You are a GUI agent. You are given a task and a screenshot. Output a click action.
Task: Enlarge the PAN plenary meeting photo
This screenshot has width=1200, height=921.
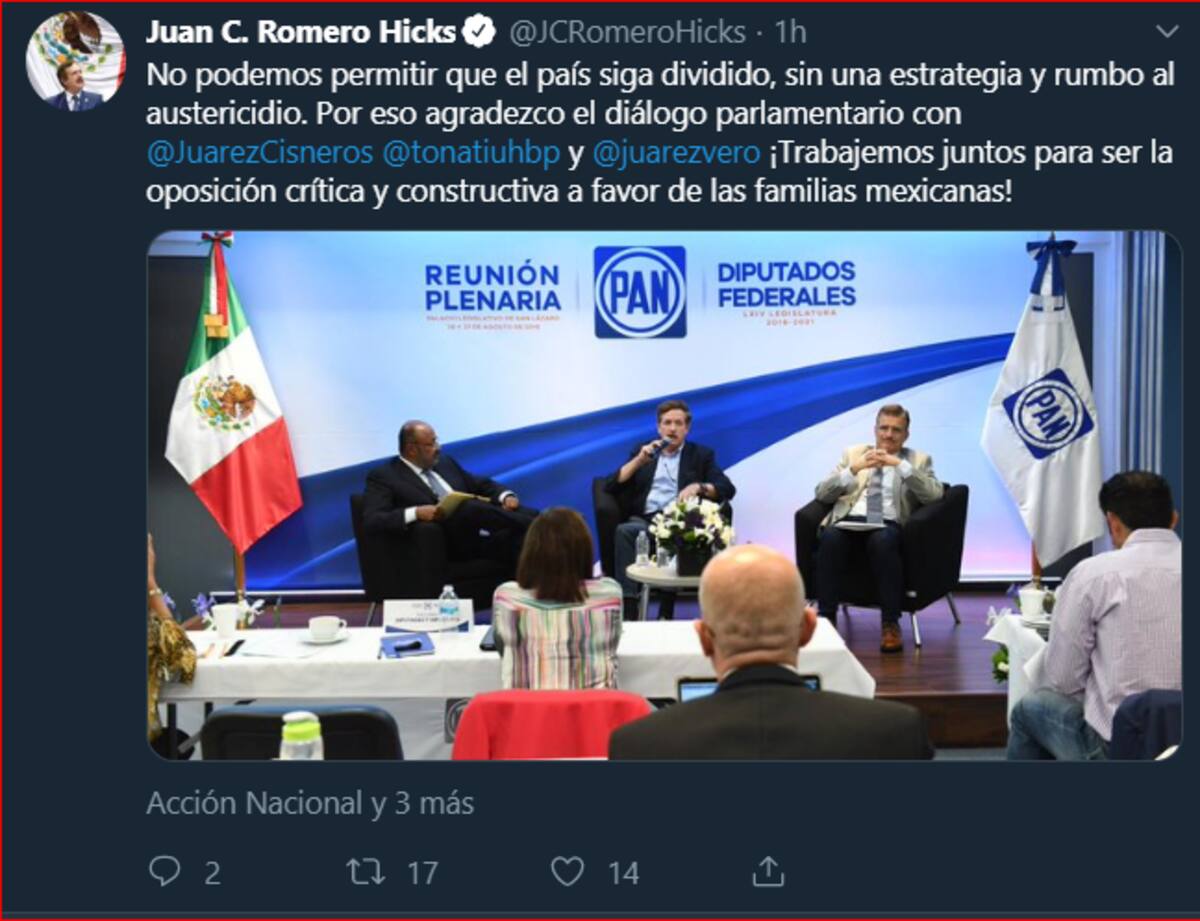pyautogui.click(x=664, y=496)
